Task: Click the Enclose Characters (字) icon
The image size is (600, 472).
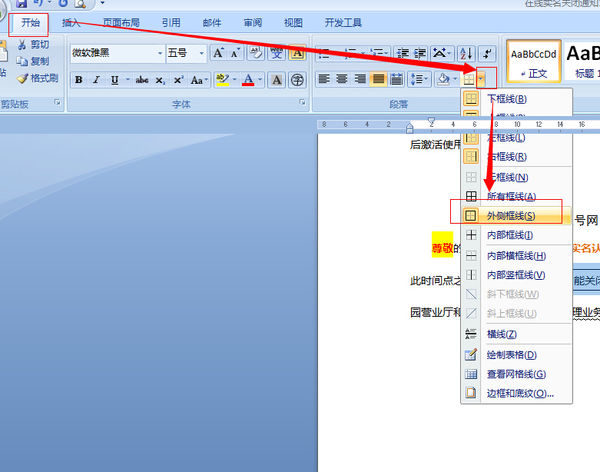Action: point(297,80)
